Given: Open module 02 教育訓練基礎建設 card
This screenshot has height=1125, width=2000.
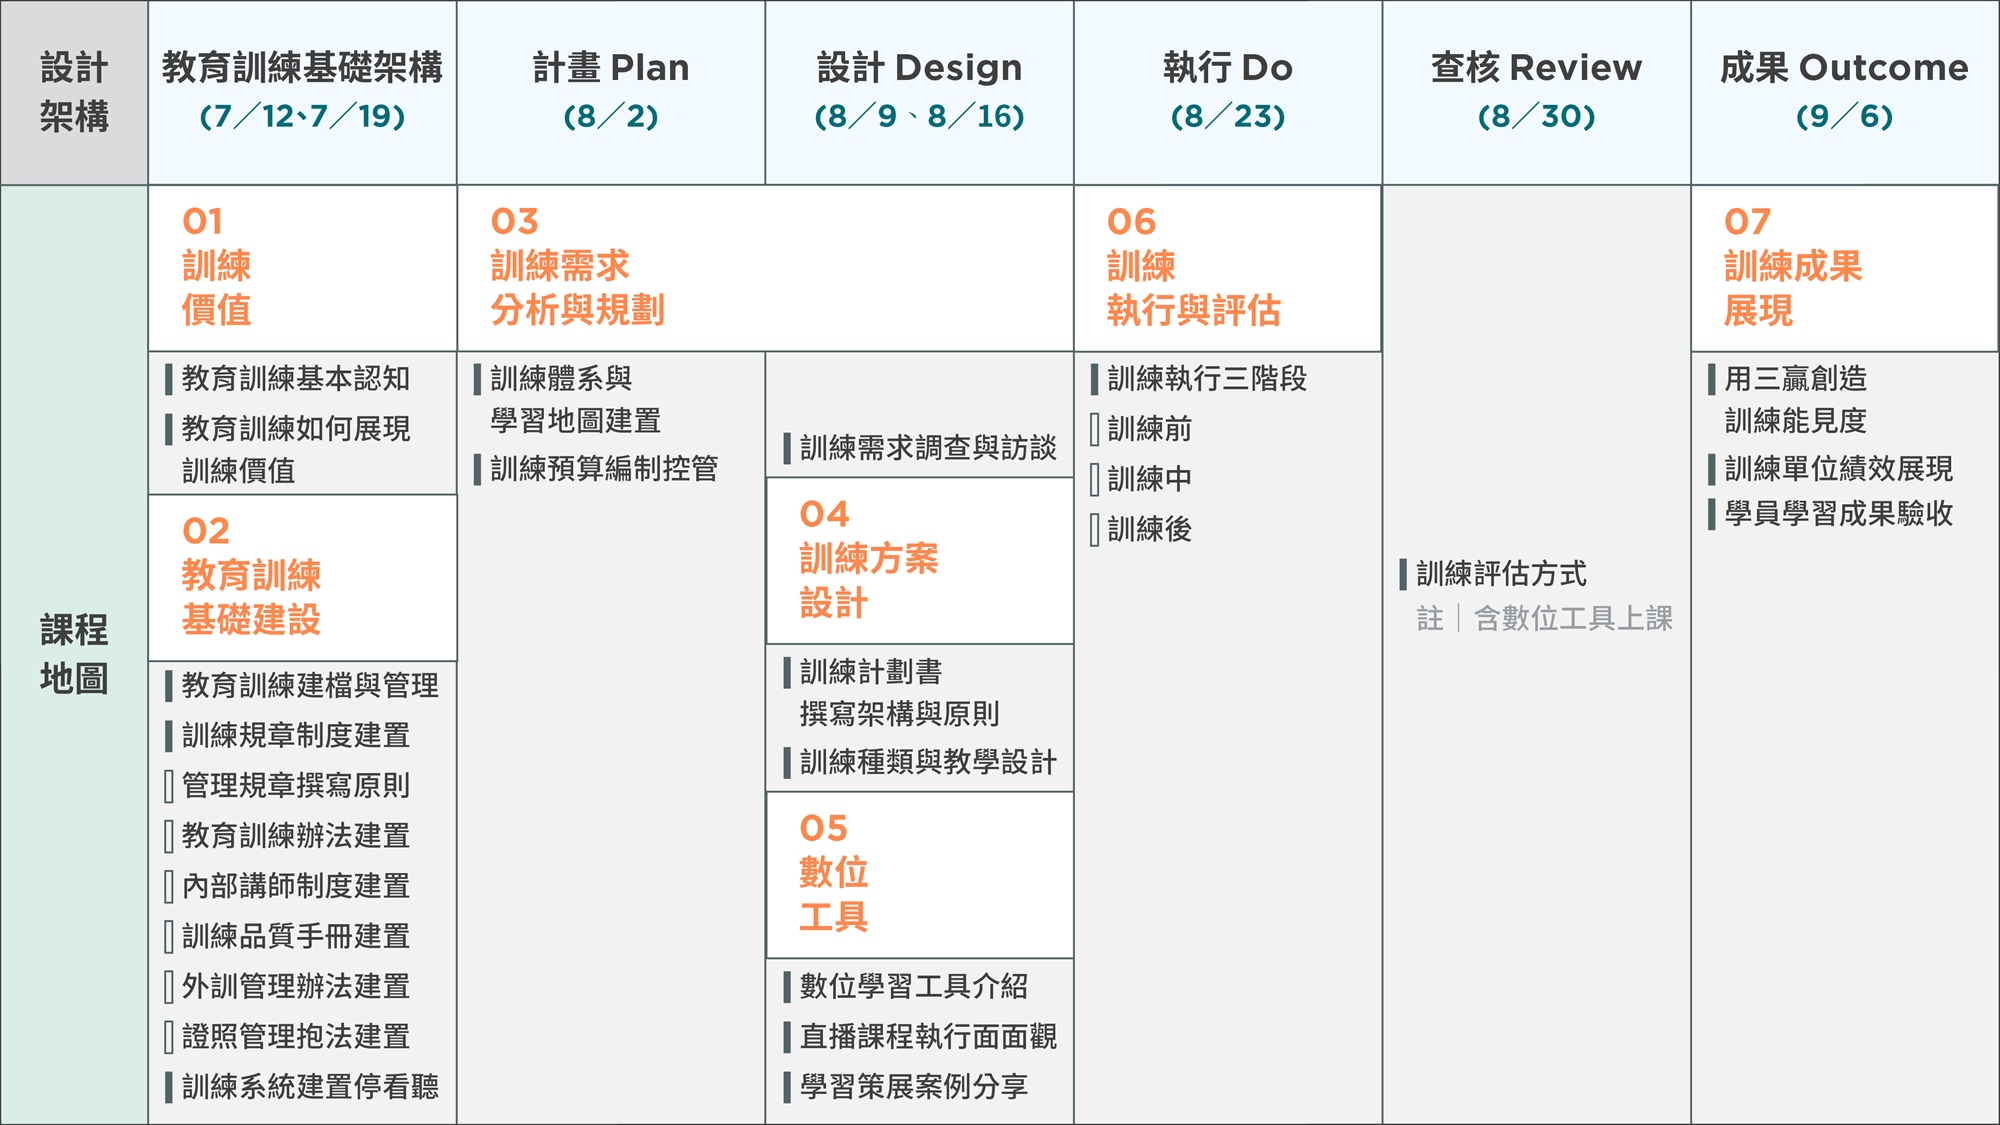Looking at the screenshot, I should click(302, 576).
